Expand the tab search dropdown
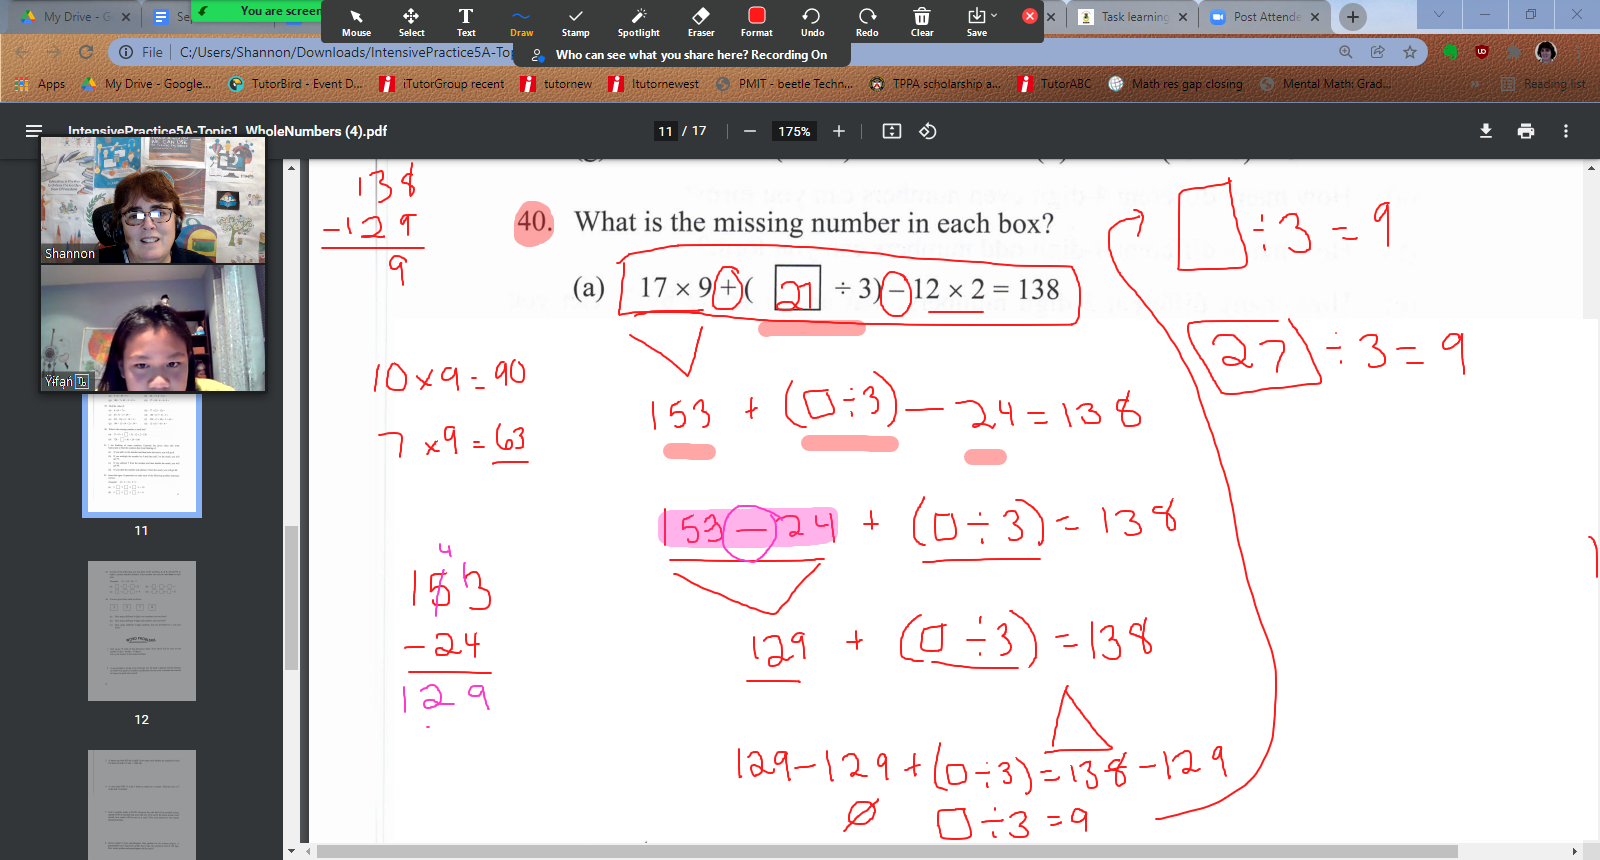Image resolution: width=1600 pixels, height=860 pixels. coord(1439,15)
